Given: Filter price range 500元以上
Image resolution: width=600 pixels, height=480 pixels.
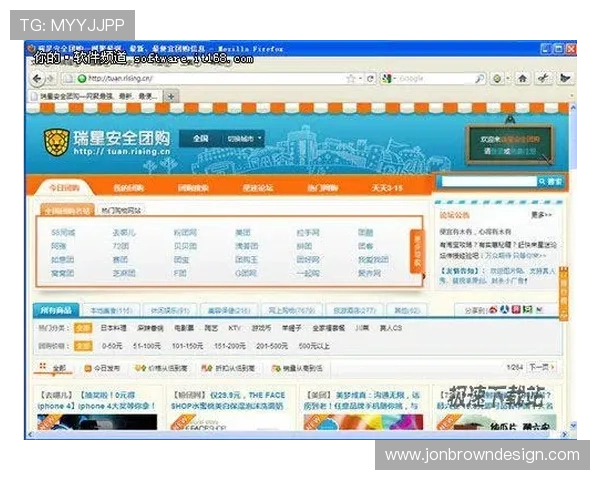Looking at the screenshot, I should coord(314,346).
